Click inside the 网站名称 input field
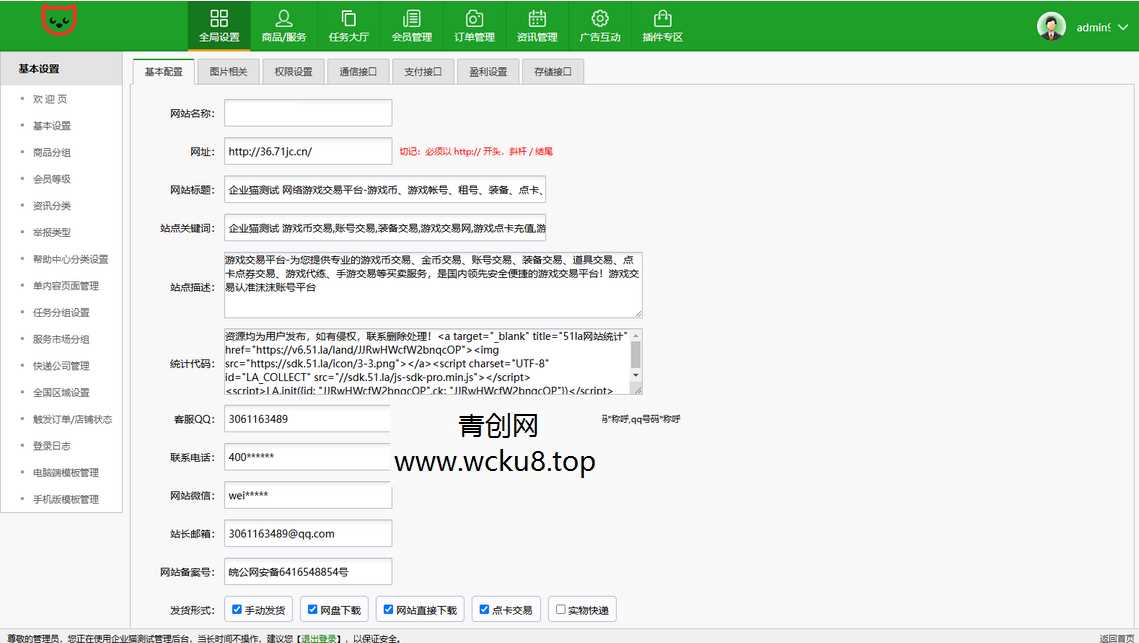 click(307, 113)
